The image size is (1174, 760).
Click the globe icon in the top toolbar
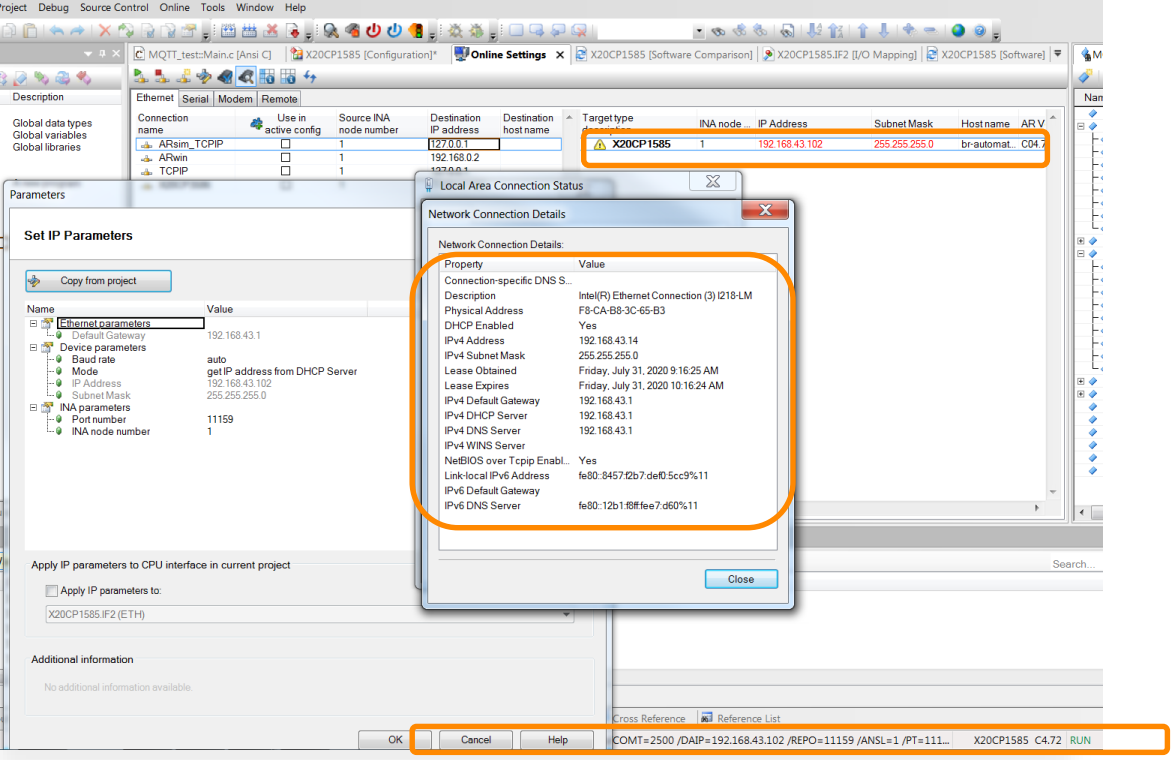tap(958, 31)
